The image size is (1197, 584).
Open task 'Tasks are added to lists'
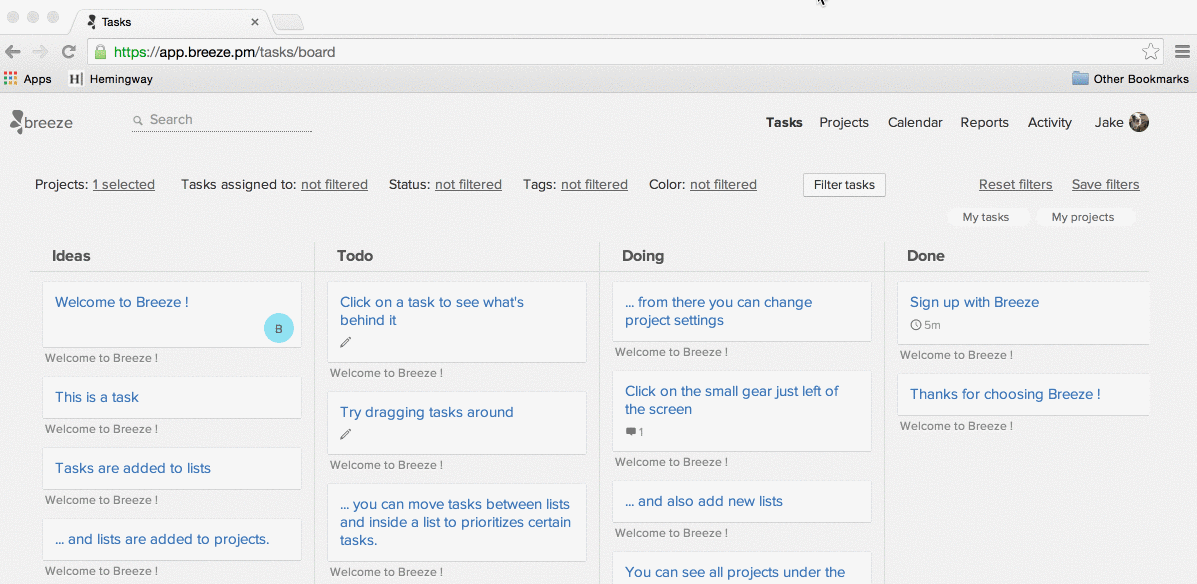point(133,468)
